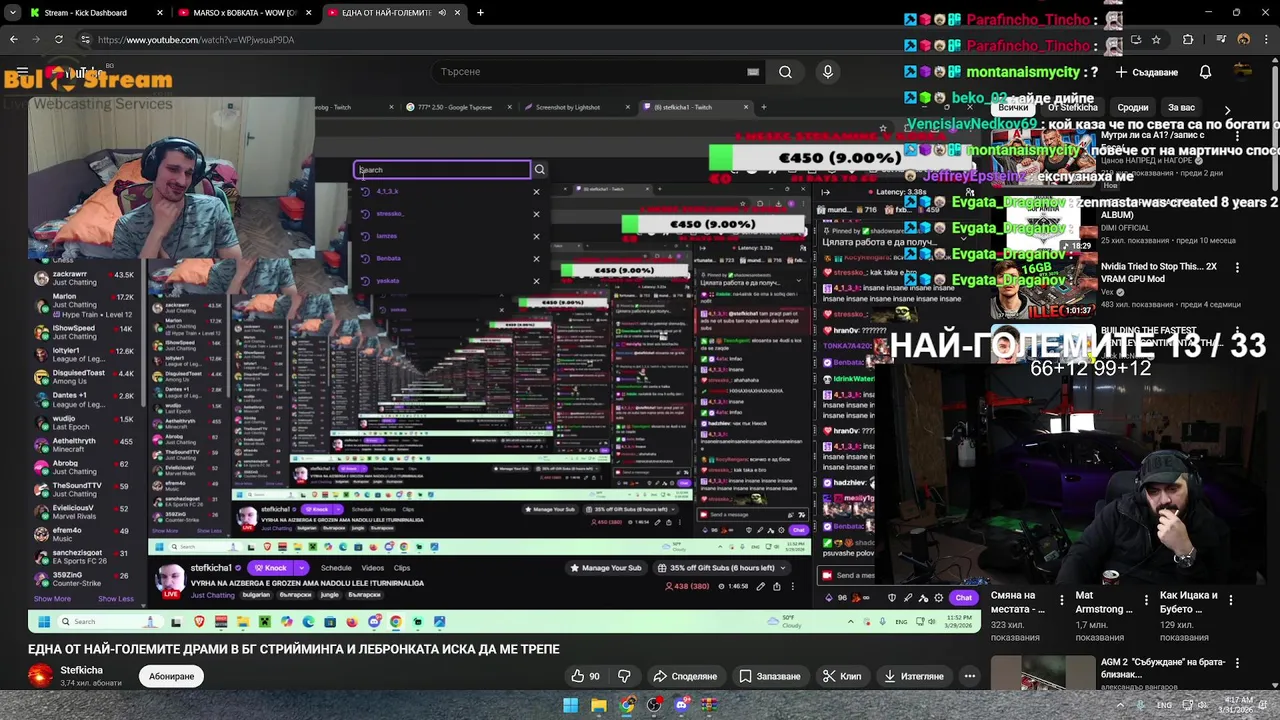Screen dimensions: 1280x720
Task: Open the tab search dropdown arrow
Action: click(x=13, y=13)
